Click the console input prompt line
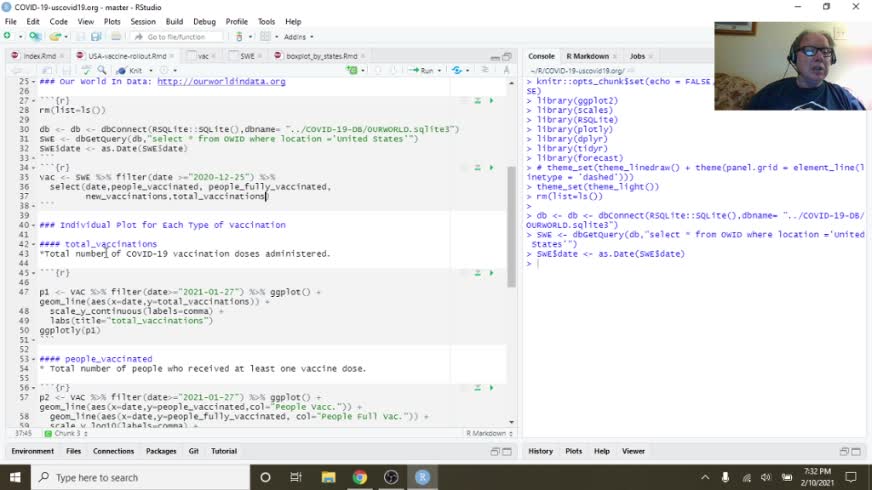This screenshot has width=872, height=490. click(695, 264)
